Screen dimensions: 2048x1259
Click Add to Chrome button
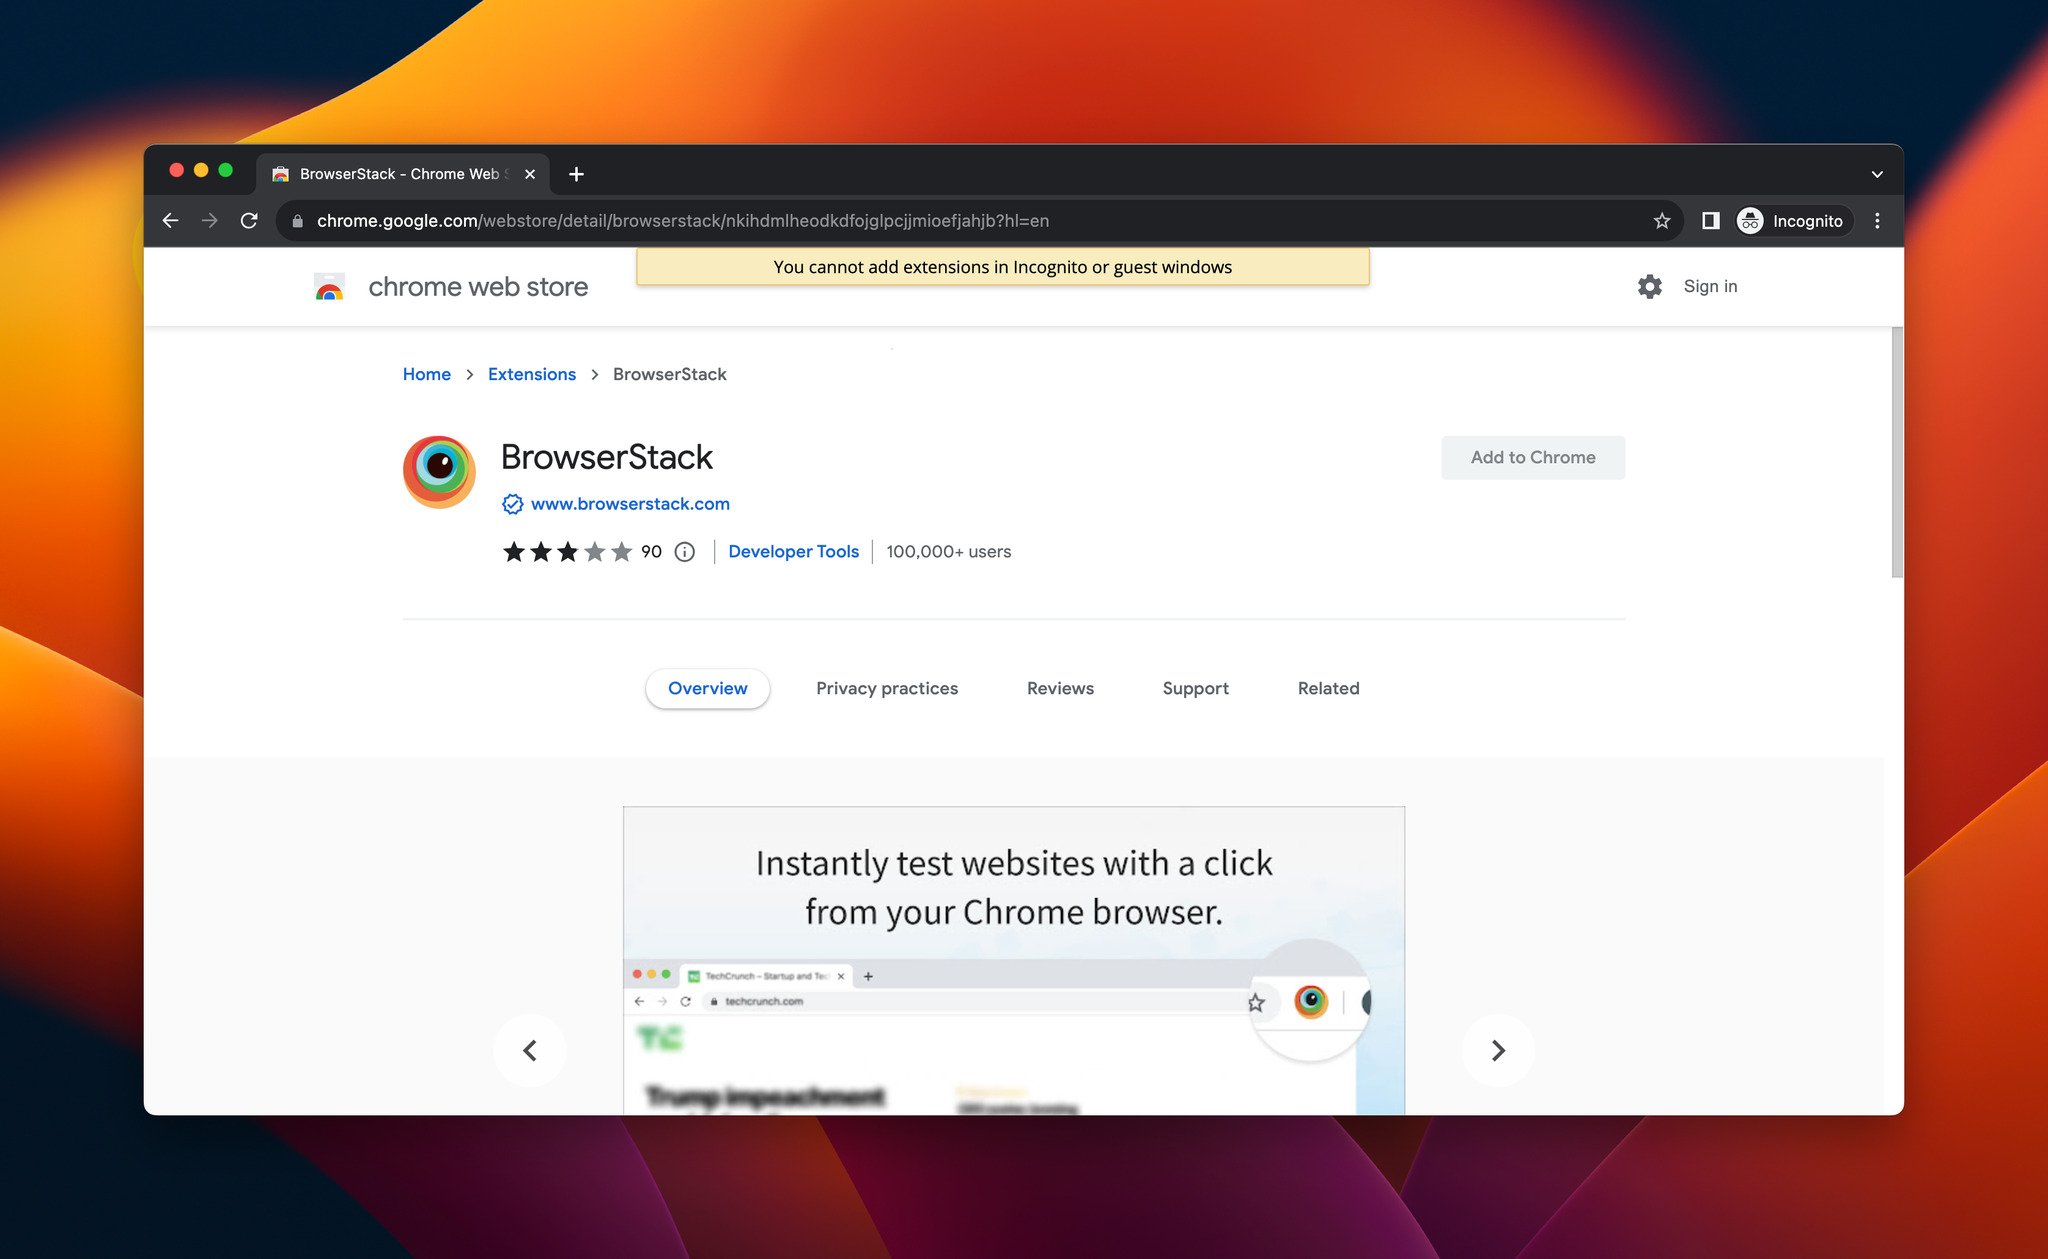1533,456
